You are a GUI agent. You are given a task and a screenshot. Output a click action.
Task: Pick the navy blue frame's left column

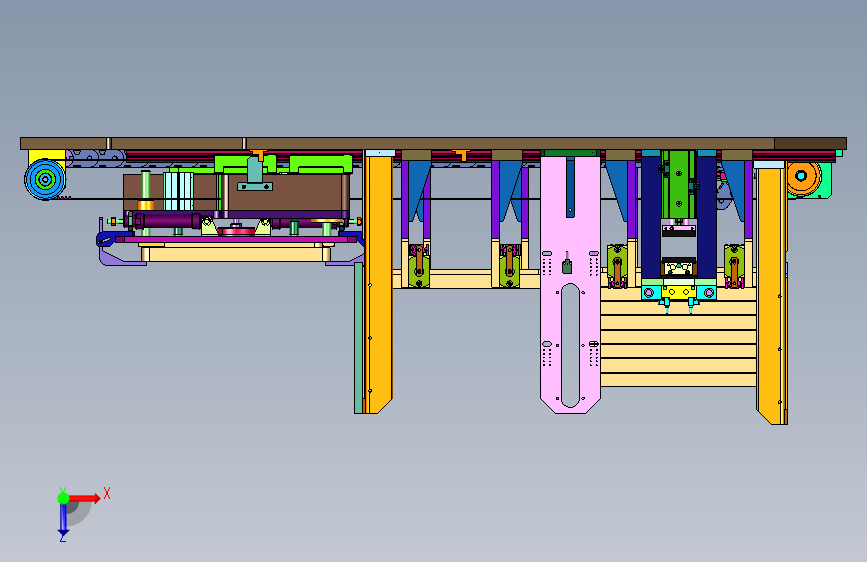point(651,217)
